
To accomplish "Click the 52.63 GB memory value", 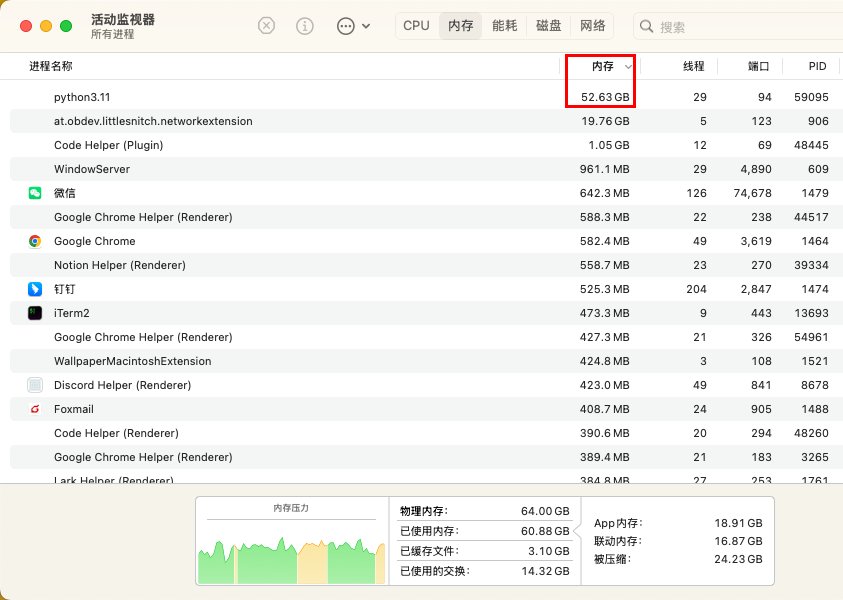I will point(605,97).
